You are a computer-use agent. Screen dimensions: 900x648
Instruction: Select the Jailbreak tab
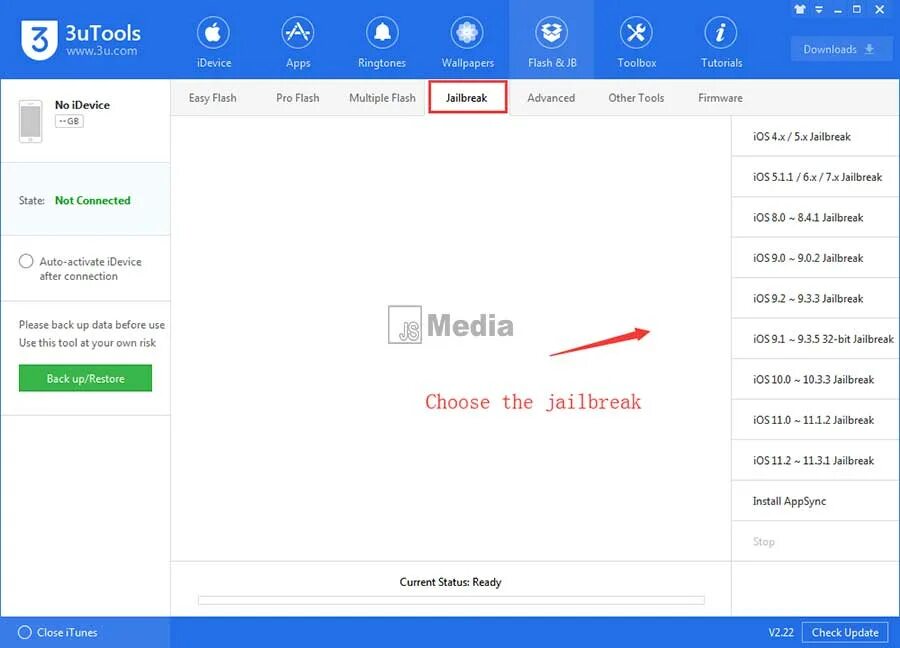467,98
